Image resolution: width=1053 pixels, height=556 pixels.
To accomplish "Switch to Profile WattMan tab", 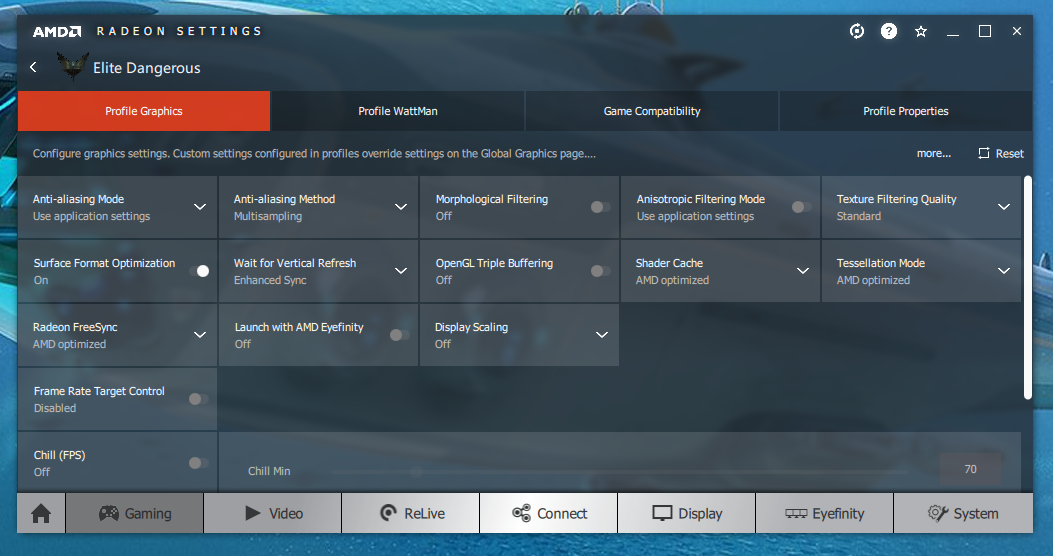I will click(398, 111).
